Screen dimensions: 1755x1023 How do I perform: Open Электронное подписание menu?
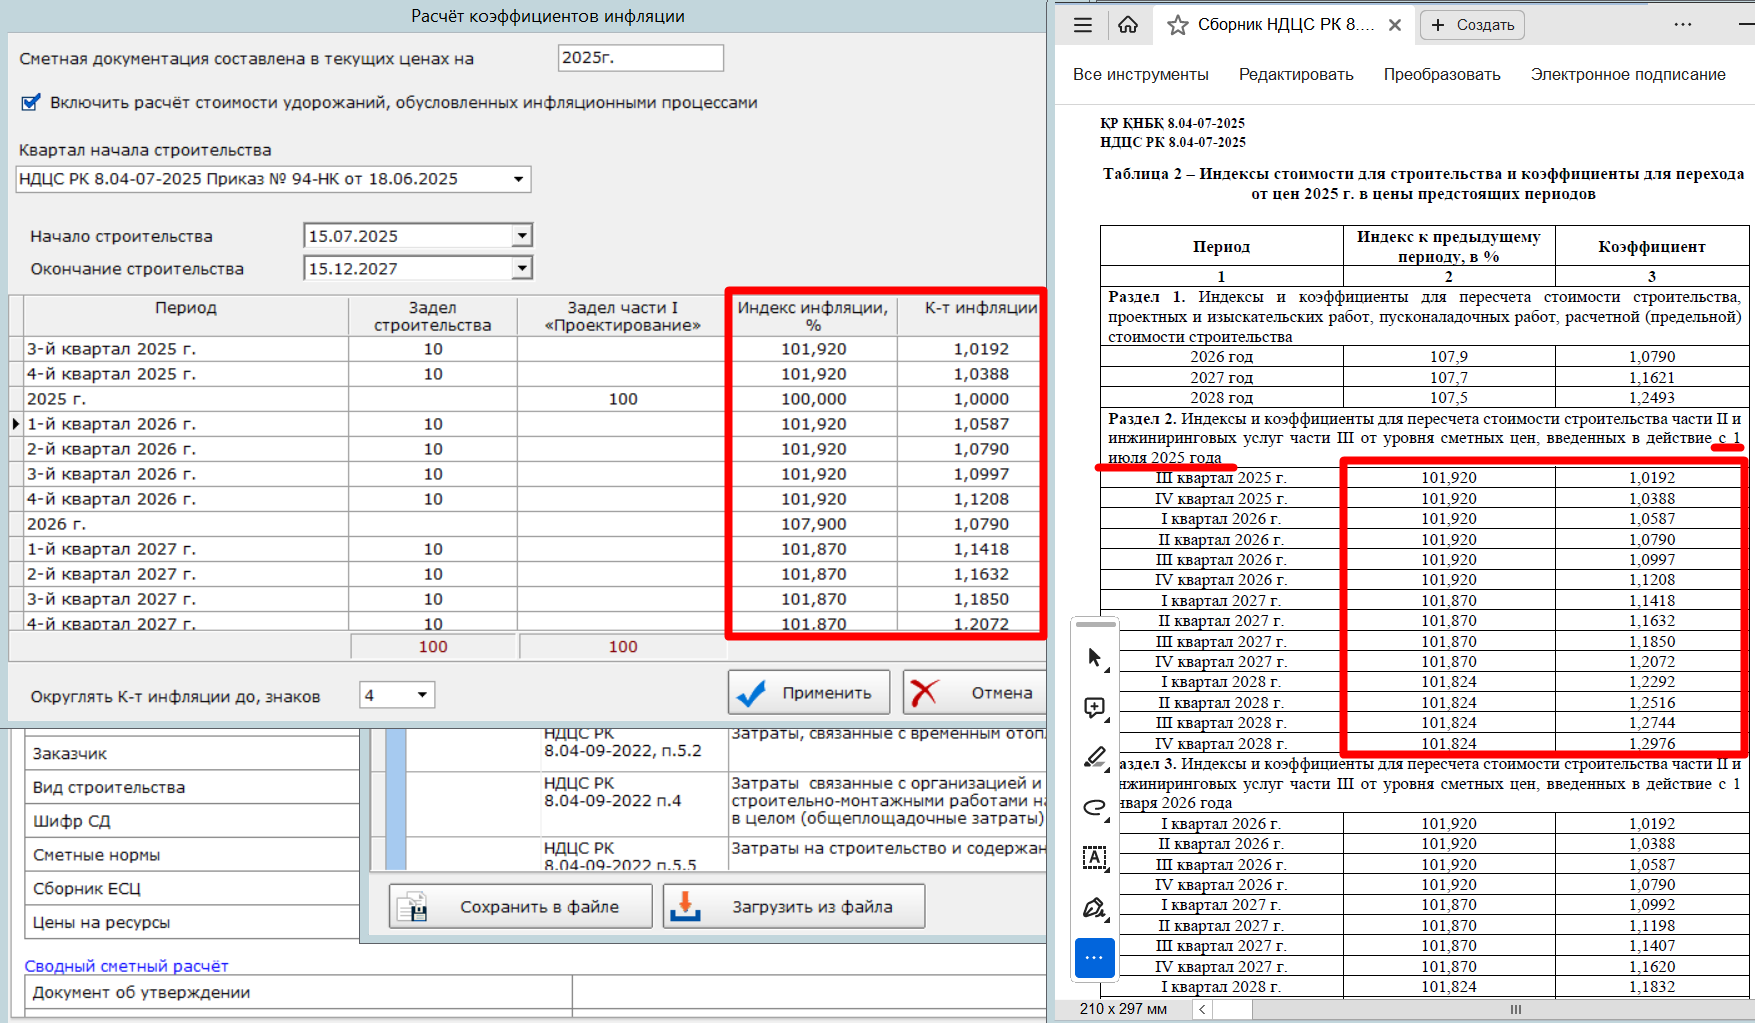(x=1627, y=74)
